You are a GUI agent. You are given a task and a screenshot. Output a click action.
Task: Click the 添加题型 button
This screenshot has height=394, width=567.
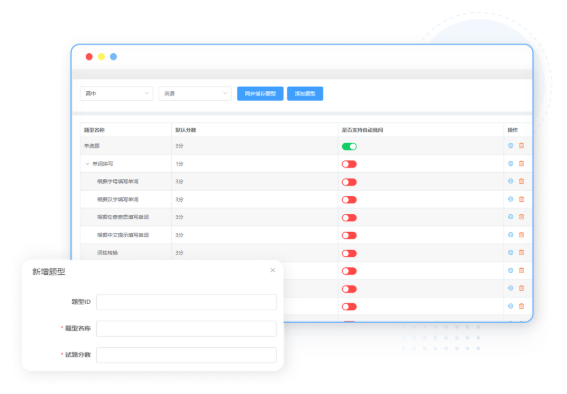click(305, 94)
